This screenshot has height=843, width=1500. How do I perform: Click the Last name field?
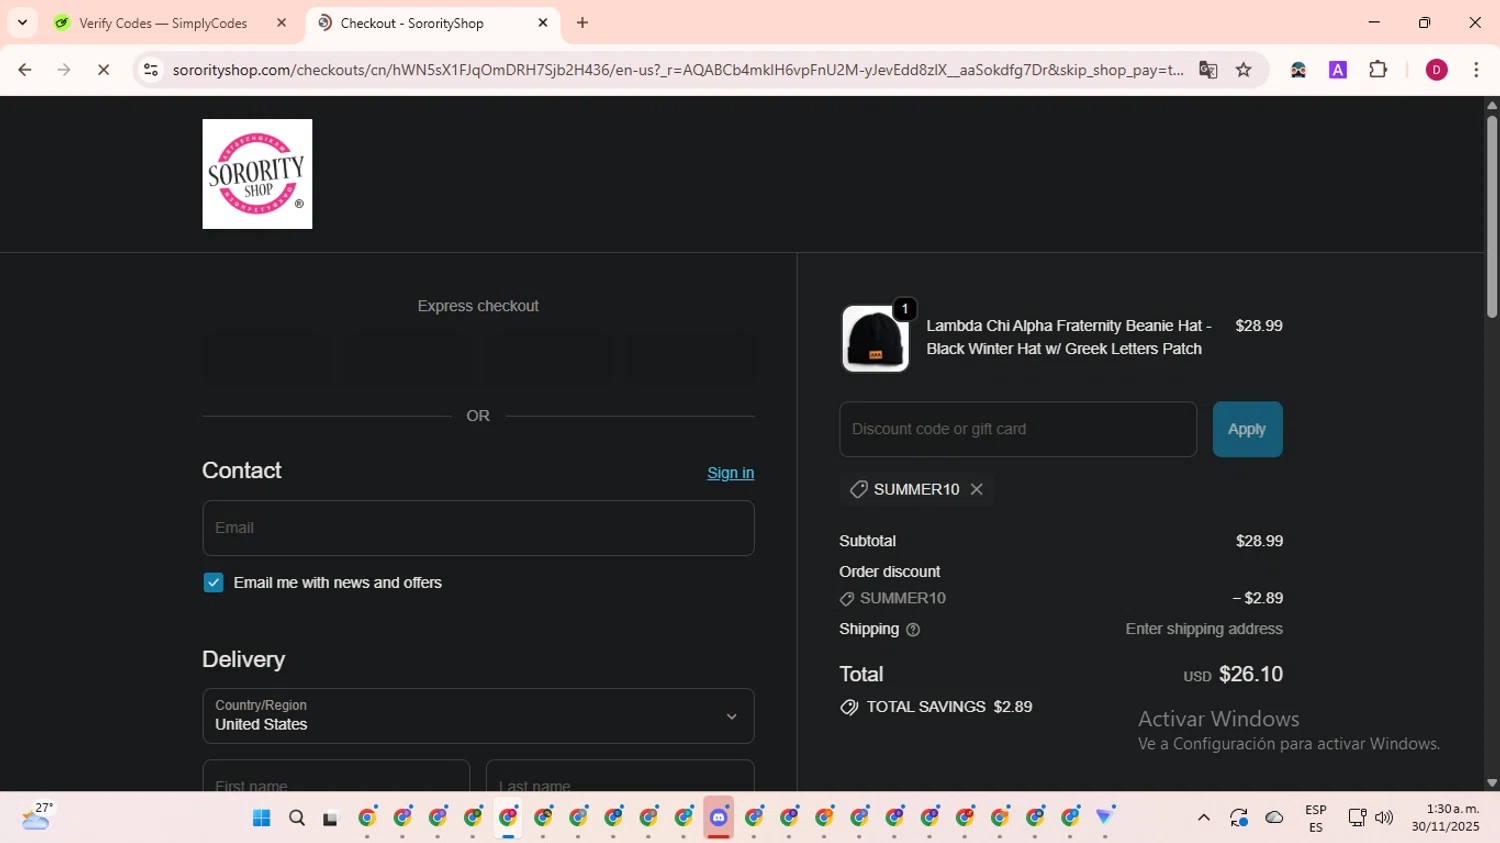click(620, 776)
